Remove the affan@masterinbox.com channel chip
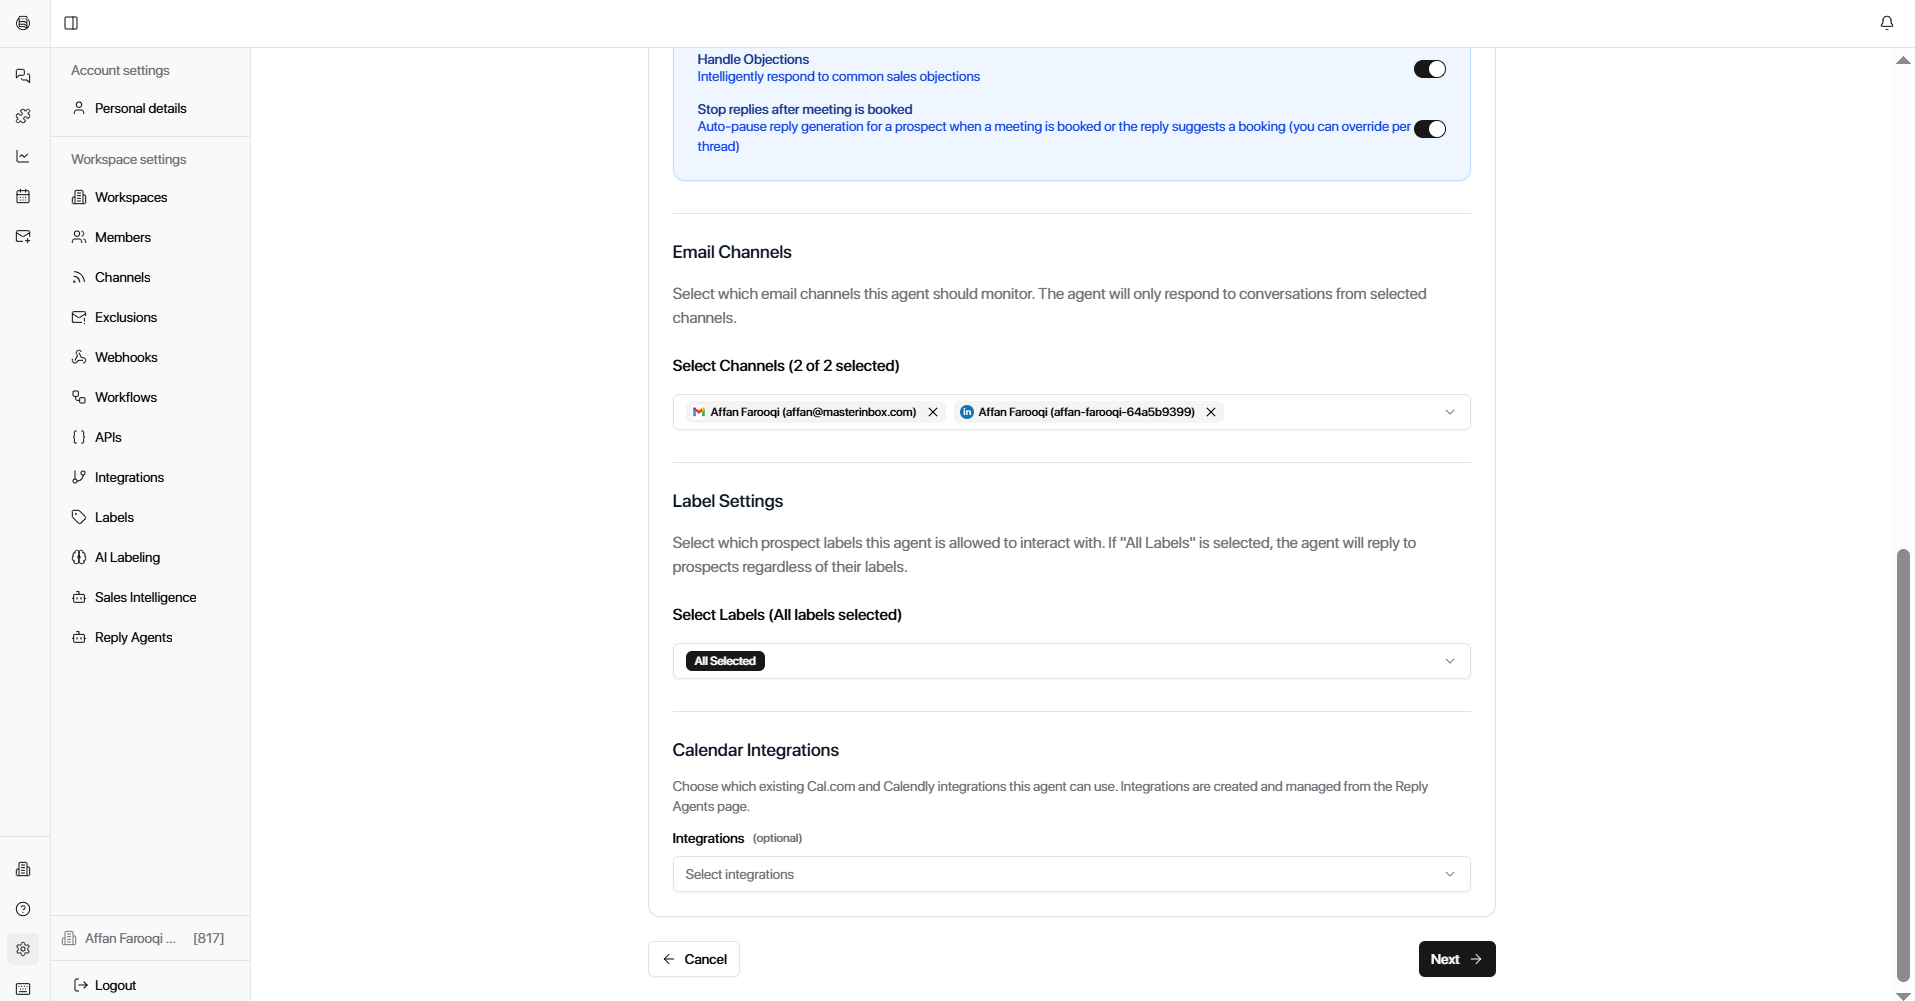This screenshot has width=1915, height=1001. pos(933,412)
